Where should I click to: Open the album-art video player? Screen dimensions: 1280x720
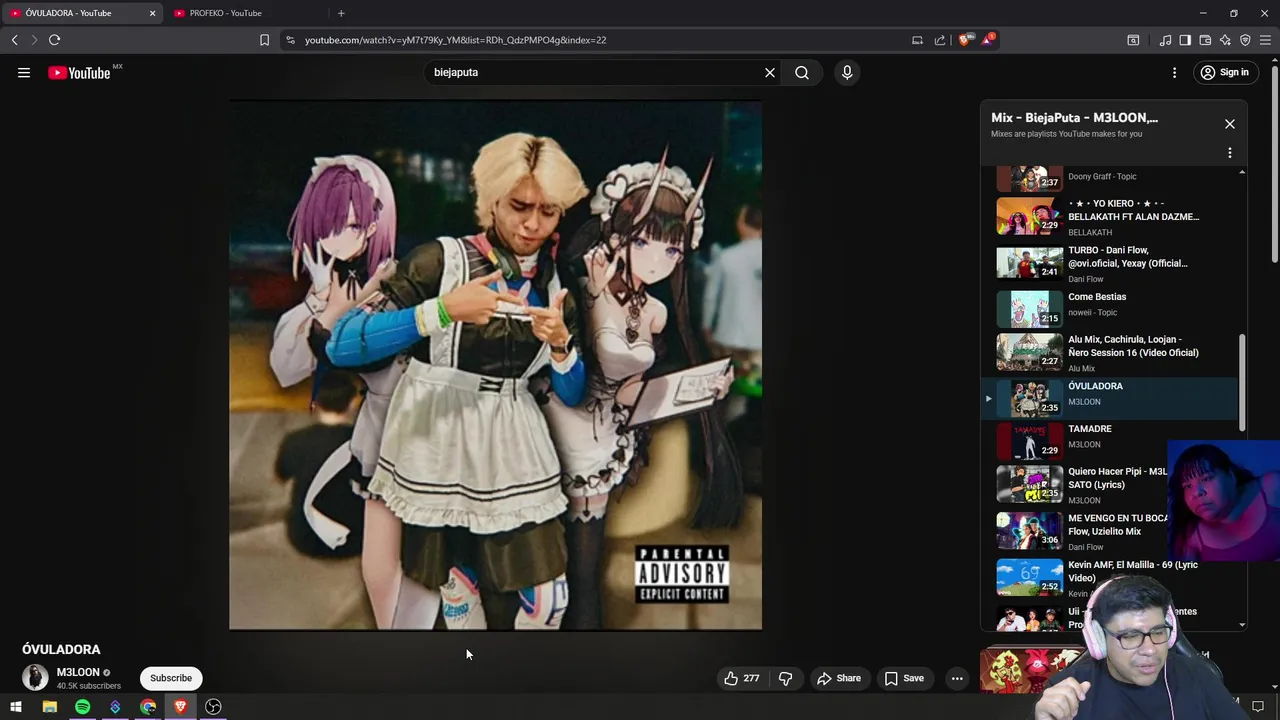496,365
